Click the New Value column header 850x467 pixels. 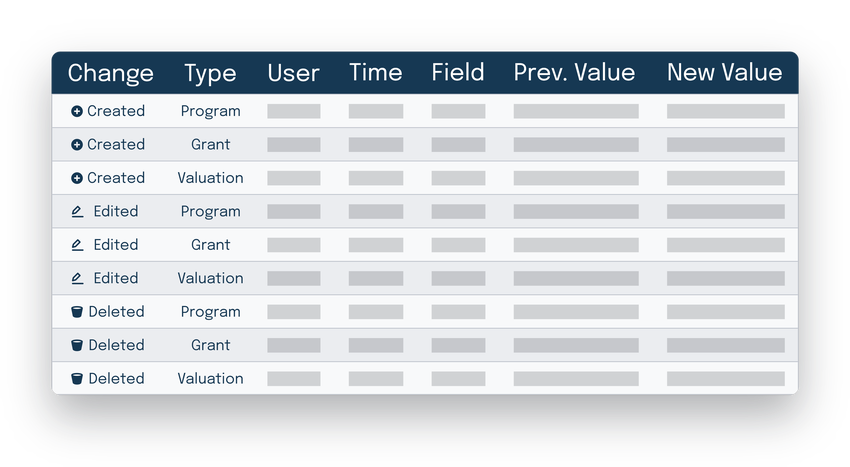pos(724,73)
